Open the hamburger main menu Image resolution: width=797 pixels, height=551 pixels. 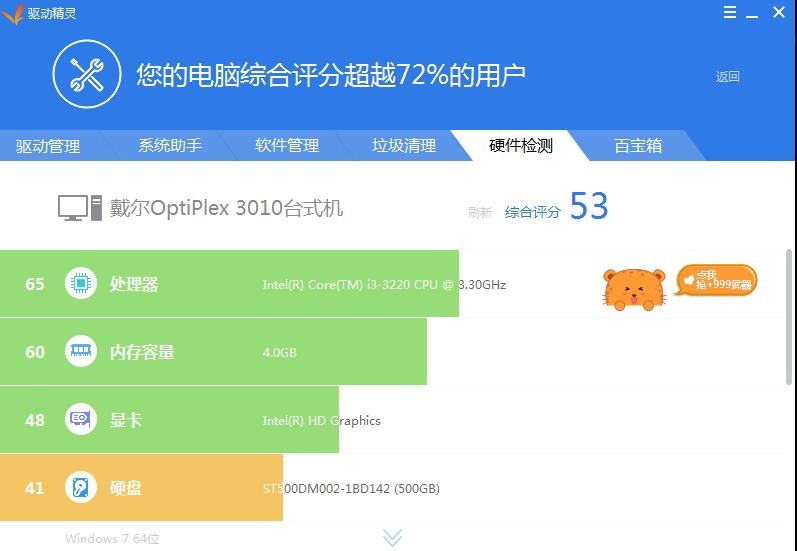tap(729, 12)
